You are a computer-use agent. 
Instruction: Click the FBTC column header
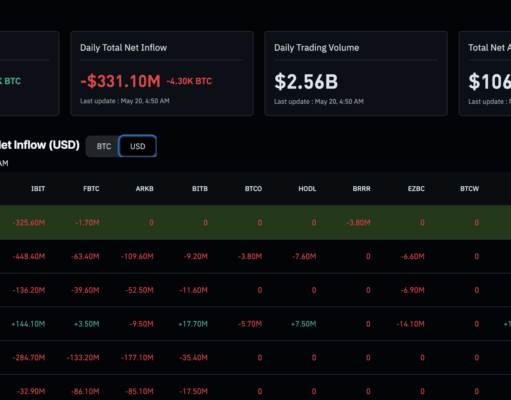91,189
